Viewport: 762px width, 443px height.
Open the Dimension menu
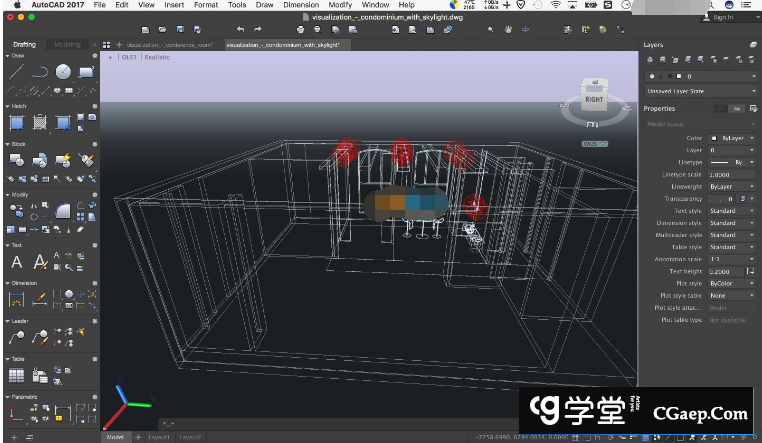[300, 5]
